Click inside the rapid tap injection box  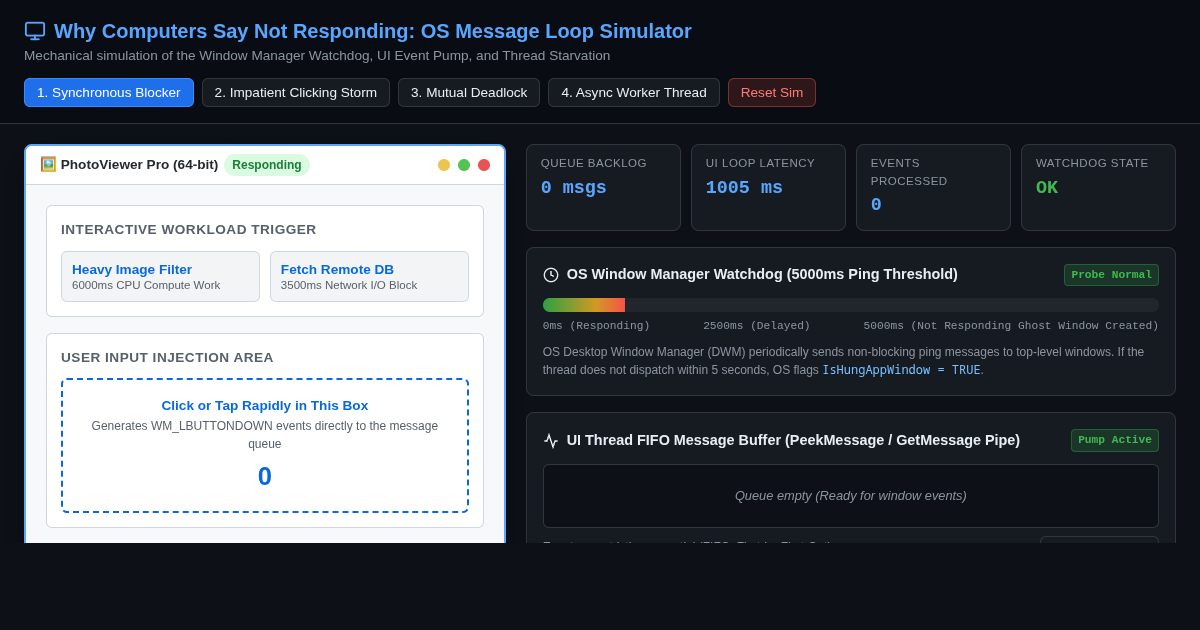(265, 445)
